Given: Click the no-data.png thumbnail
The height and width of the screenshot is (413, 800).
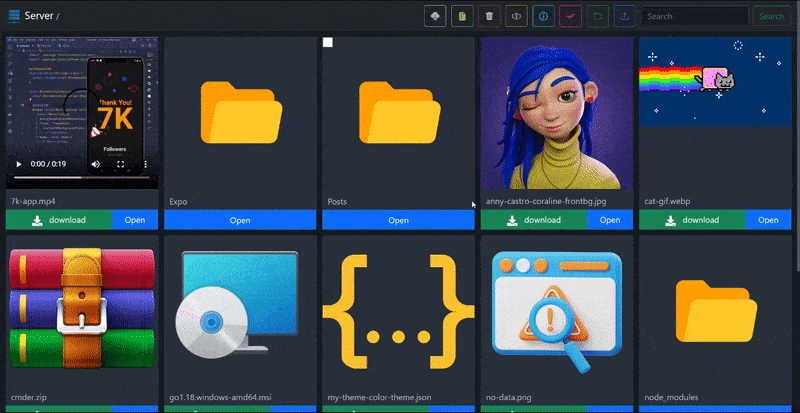Looking at the screenshot, I should 557,311.
